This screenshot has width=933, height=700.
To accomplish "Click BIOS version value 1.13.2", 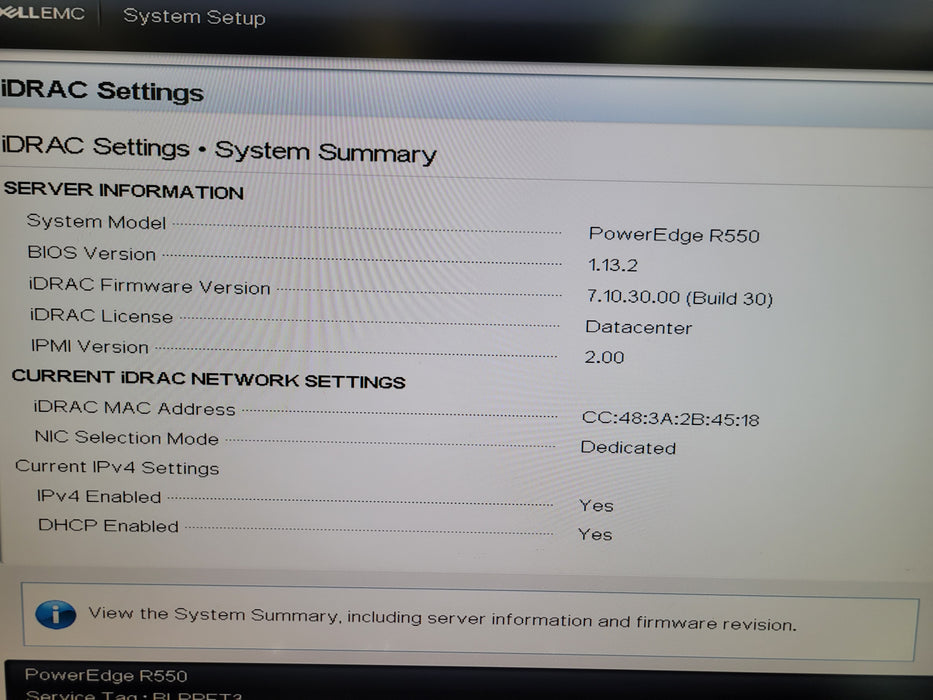I will pos(612,264).
